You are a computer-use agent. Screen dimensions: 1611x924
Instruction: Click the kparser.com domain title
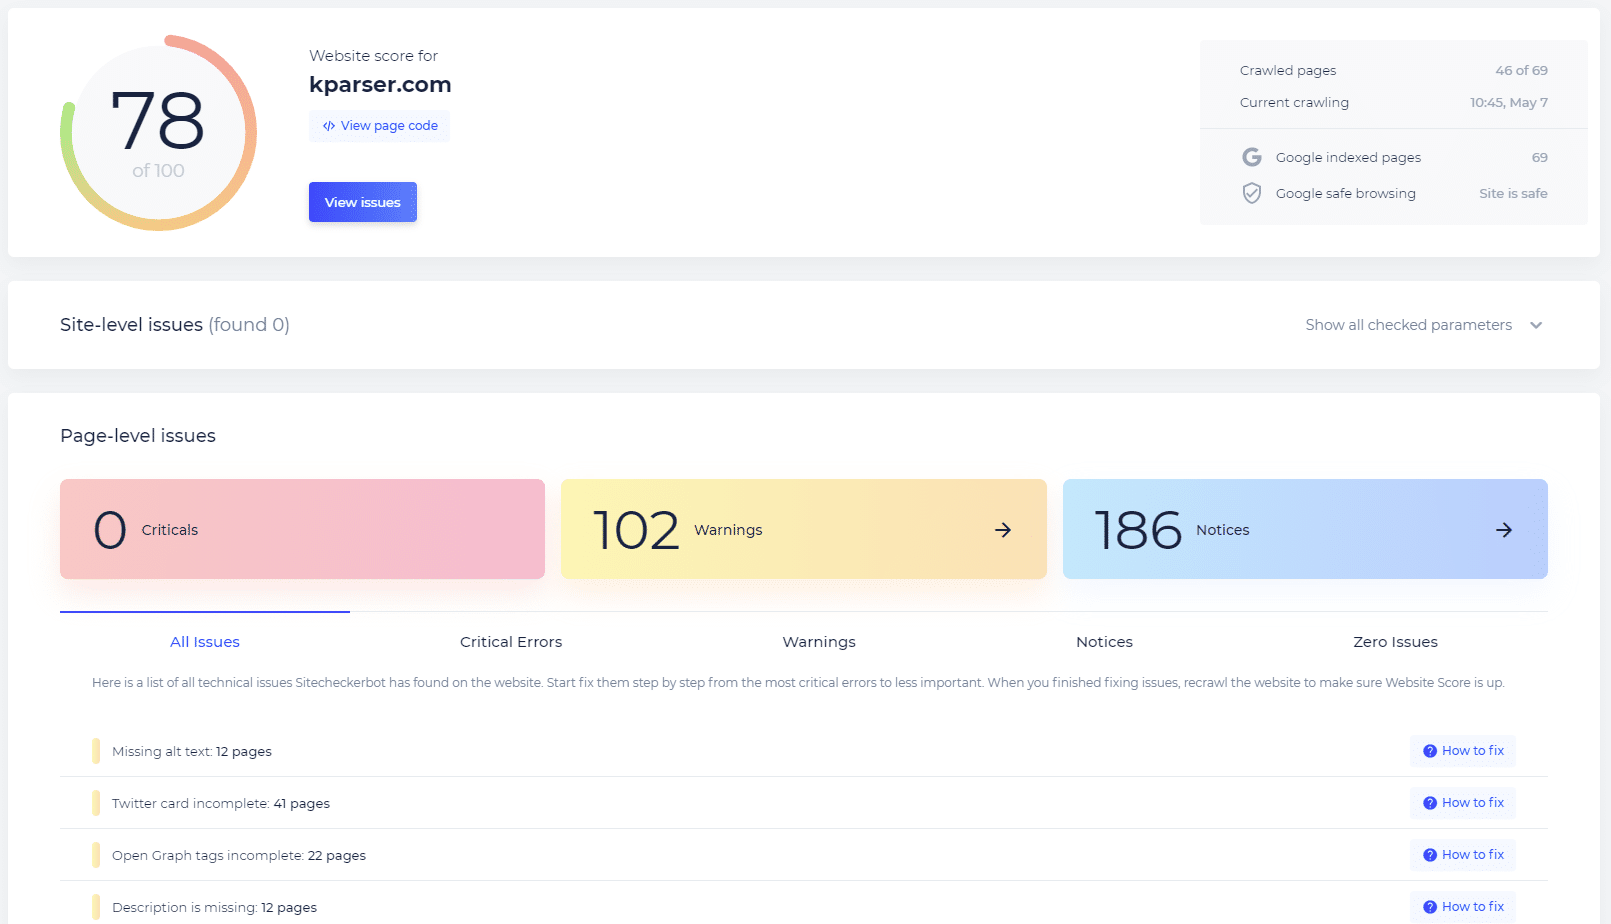click(380, 85)
